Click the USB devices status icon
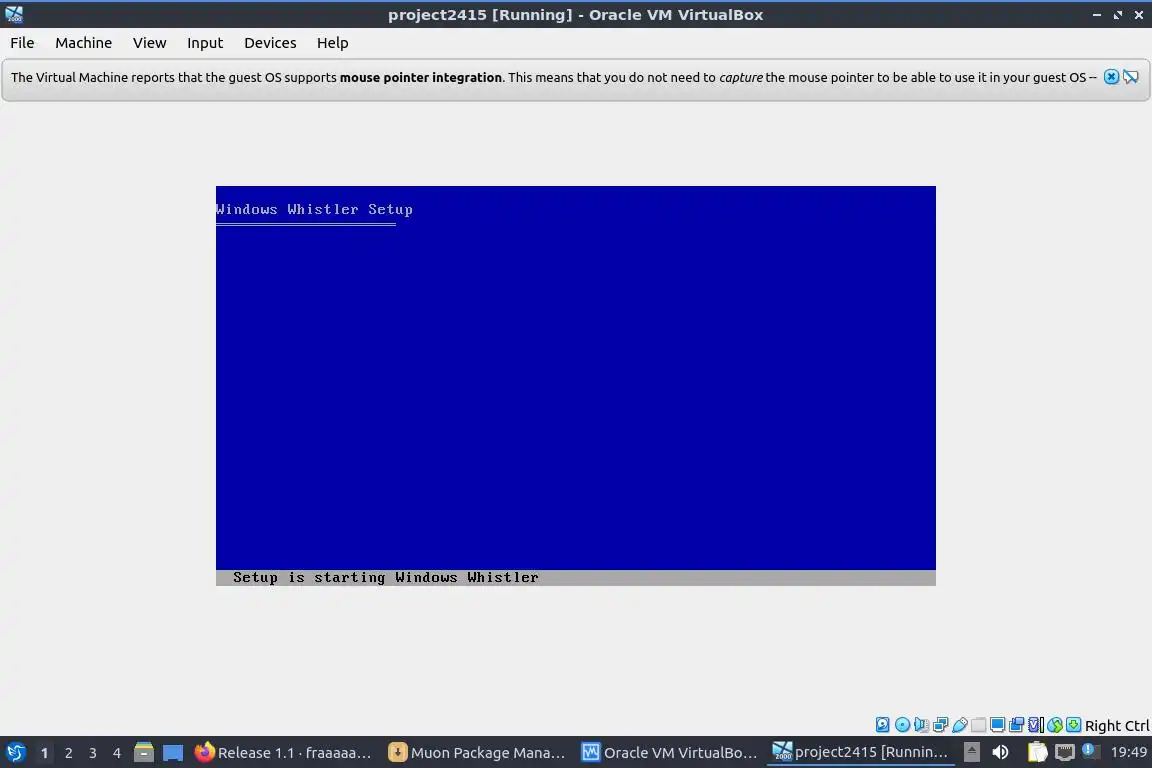The width and height of the screenshot is (1152, 768). [x=960, y=725]
